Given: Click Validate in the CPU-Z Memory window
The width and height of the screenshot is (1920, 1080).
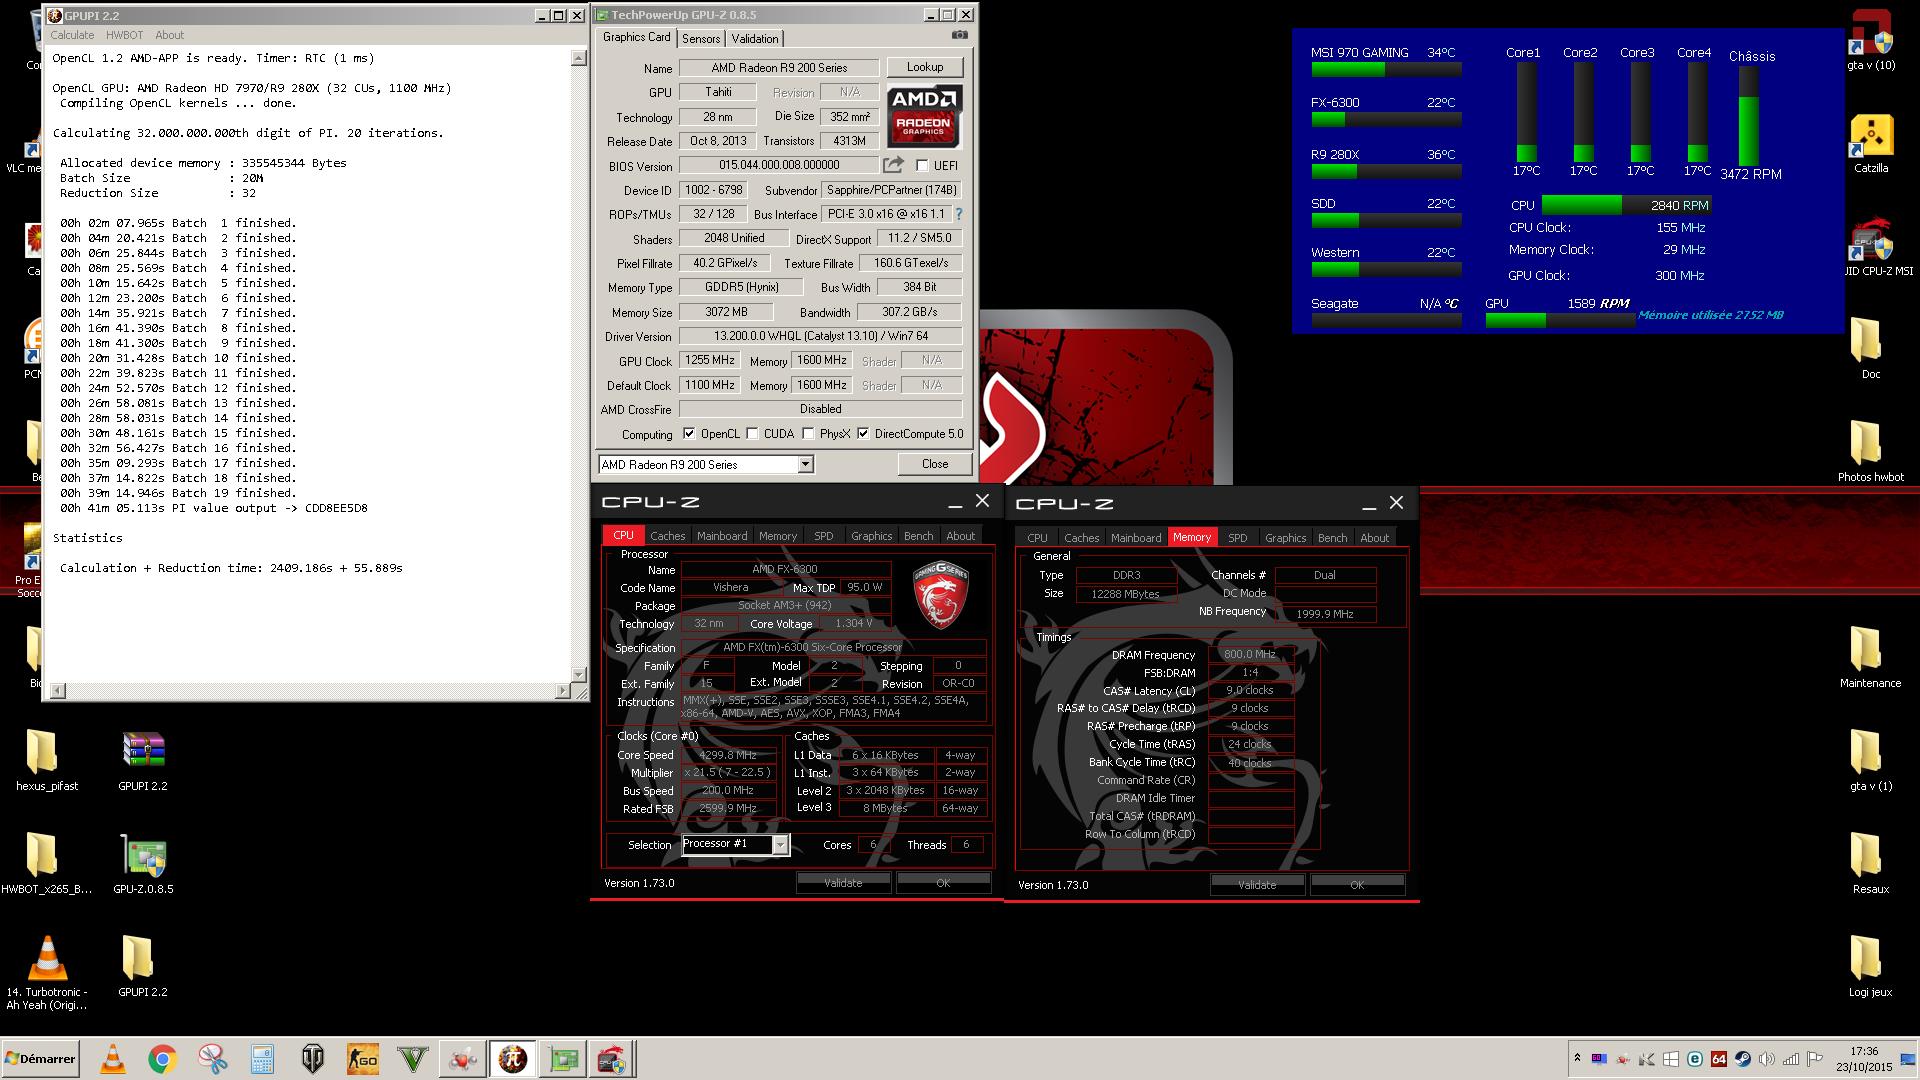Looking at the screenshot, I should [x=1257, y=885].
